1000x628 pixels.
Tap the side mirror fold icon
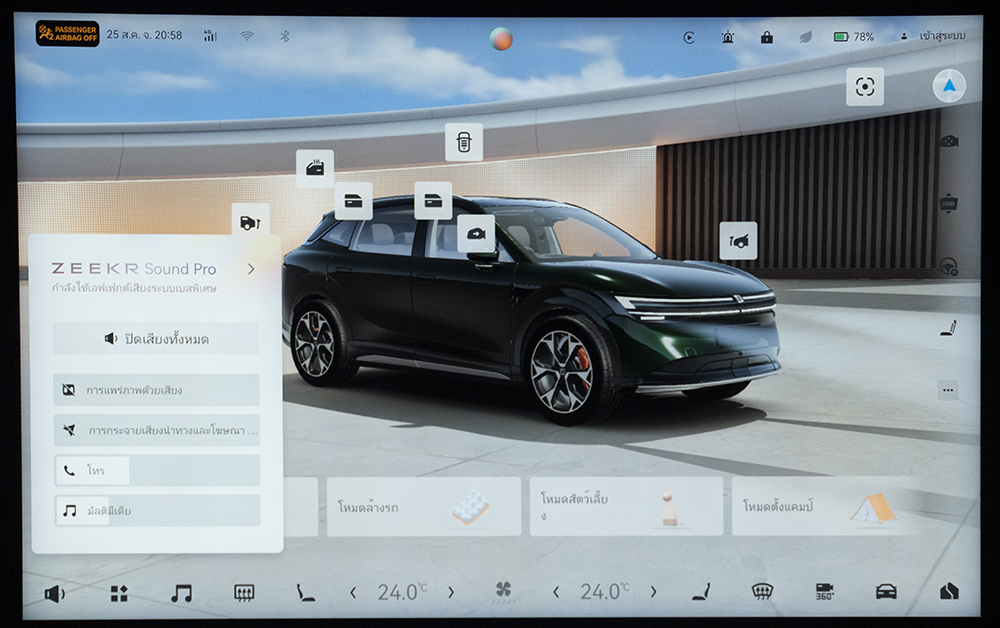pos(476,233)
